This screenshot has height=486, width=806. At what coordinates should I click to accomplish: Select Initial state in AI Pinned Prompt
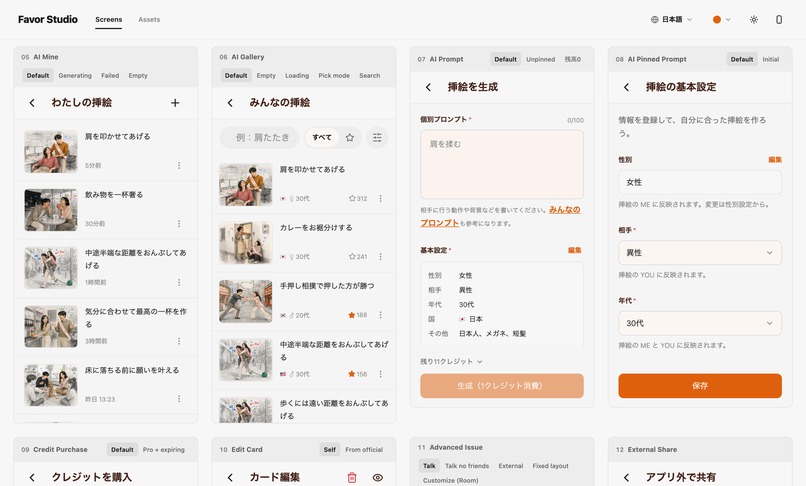771,60
